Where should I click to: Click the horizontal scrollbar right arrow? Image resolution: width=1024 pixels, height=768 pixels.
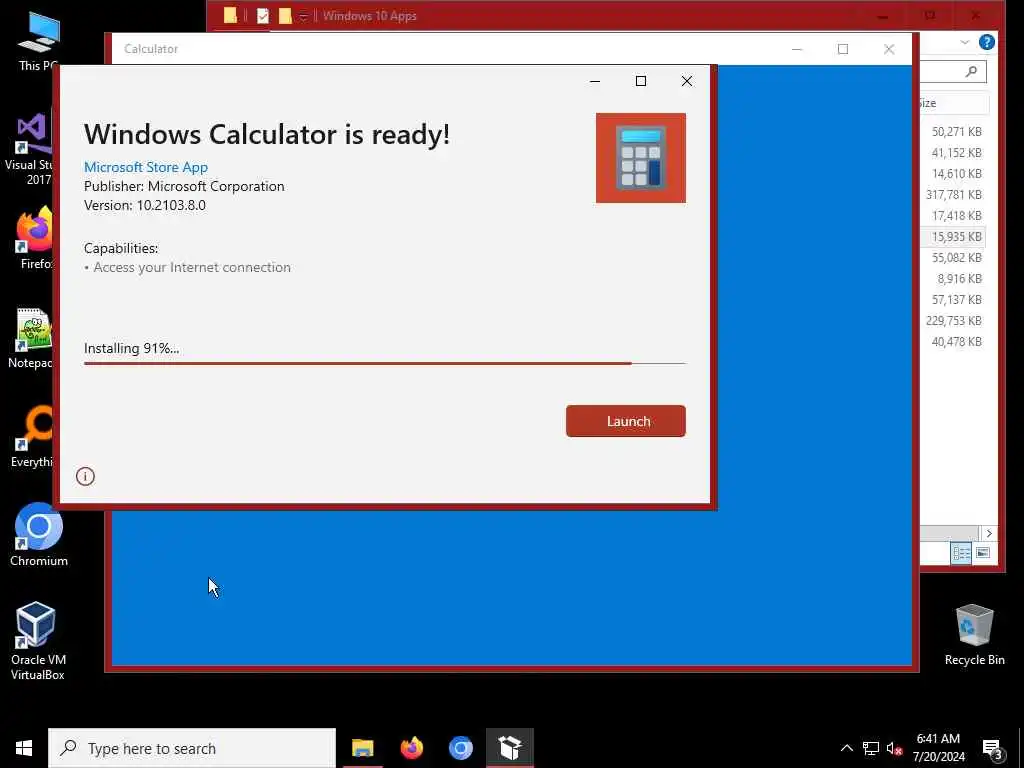click(x=989, y=534)
